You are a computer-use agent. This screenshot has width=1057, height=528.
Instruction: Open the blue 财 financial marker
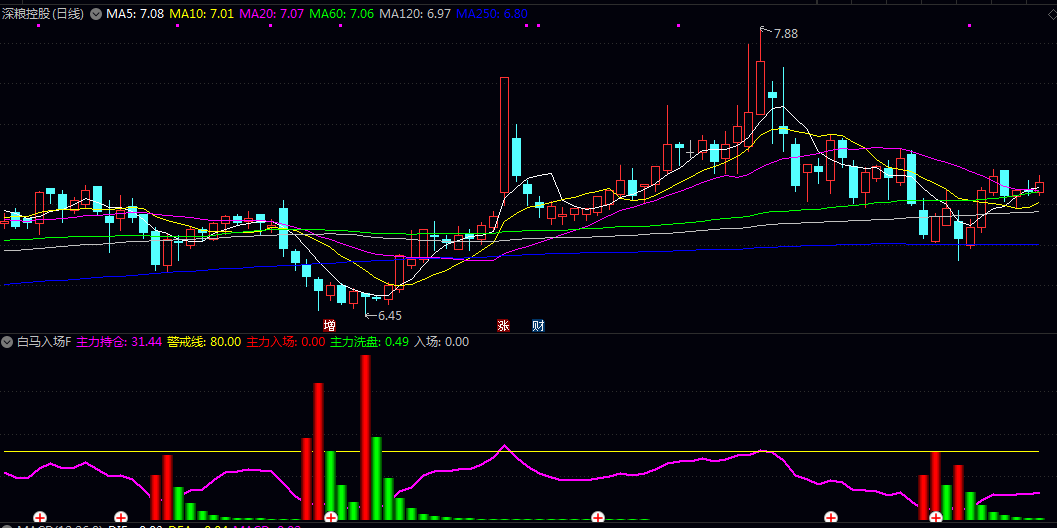point(538,326)
